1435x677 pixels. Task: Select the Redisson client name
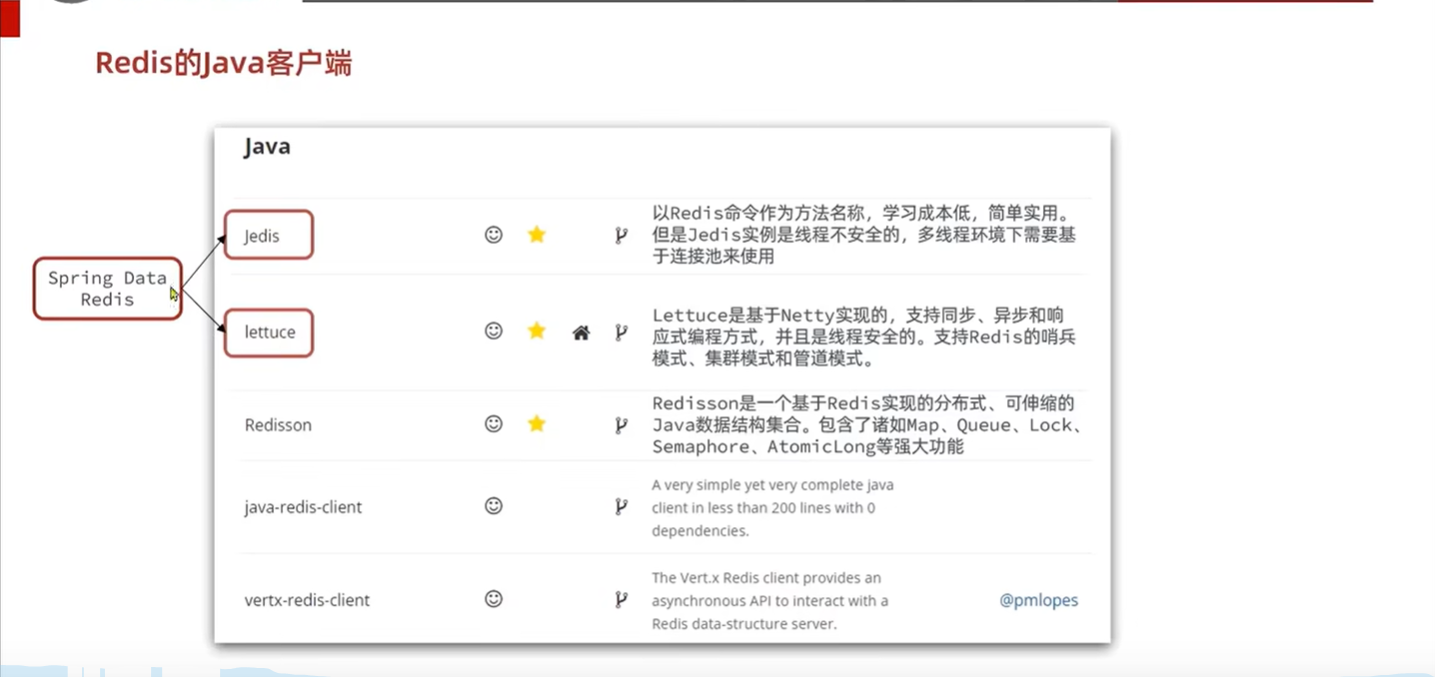click(x=278, y=425)
